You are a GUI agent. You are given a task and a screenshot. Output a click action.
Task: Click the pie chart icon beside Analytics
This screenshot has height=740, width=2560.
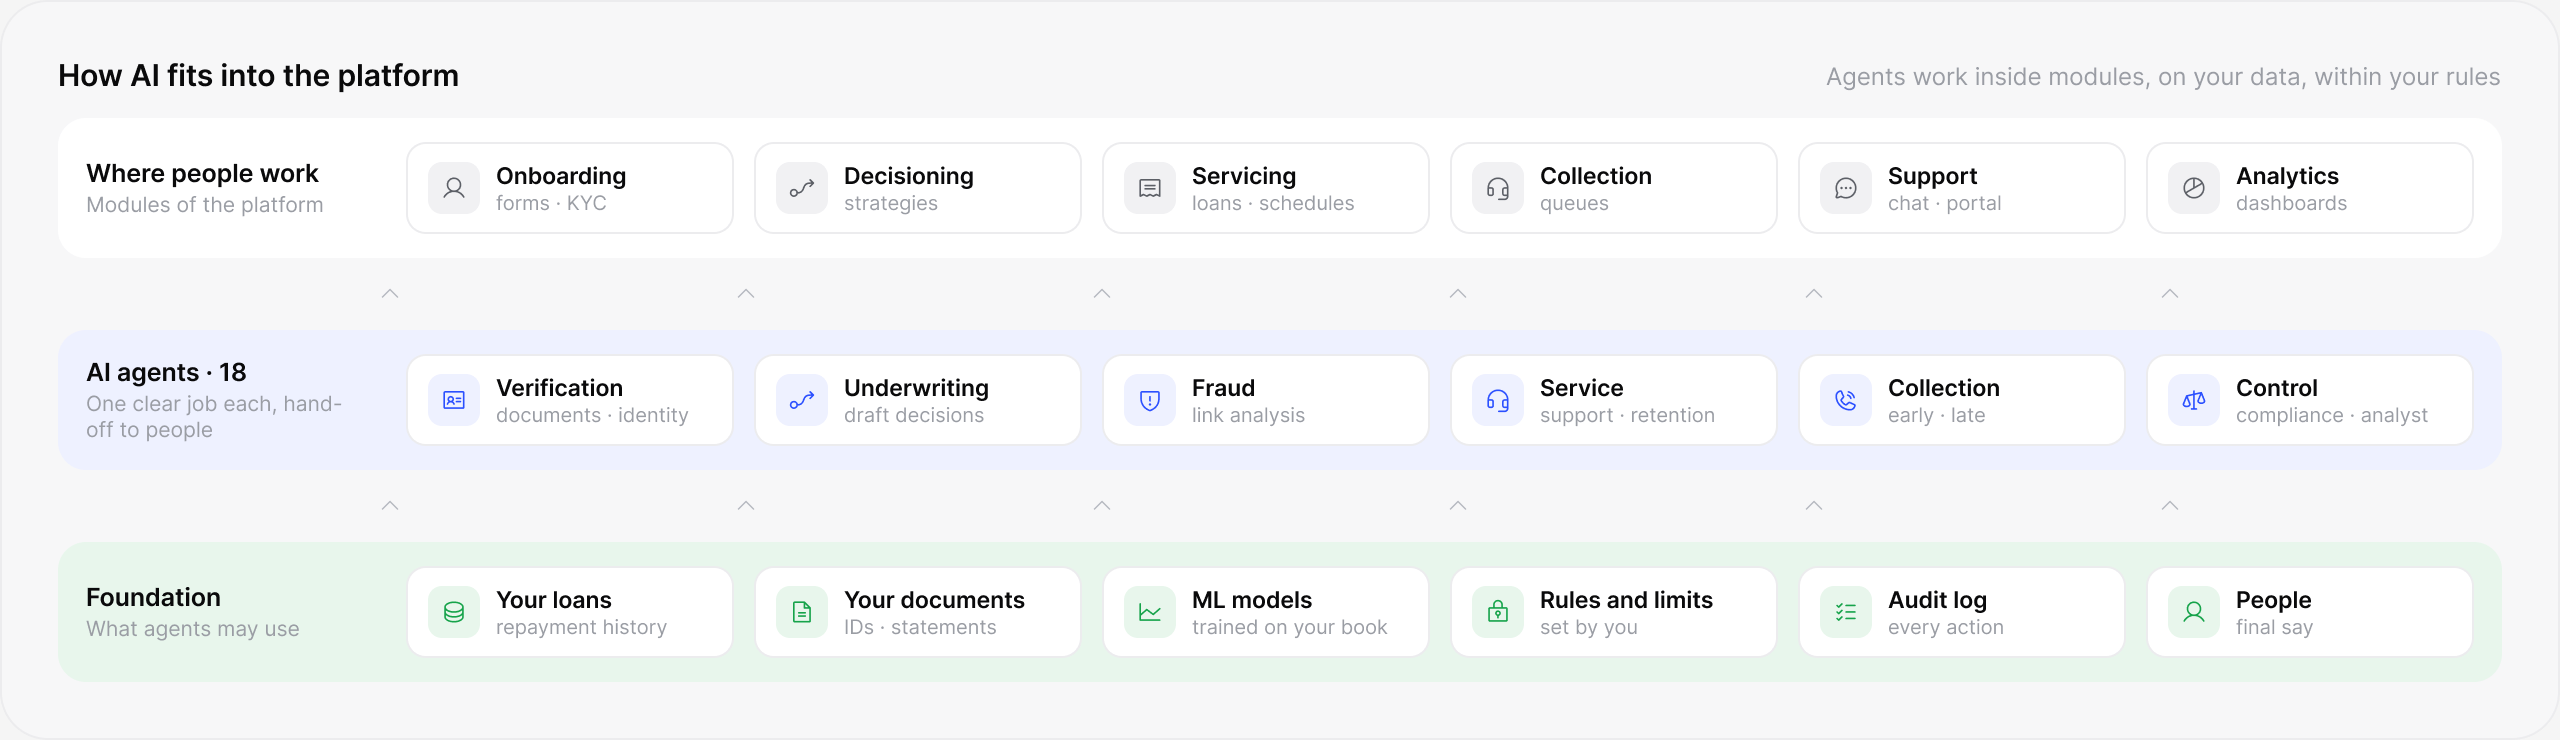pyautogui.click(x=2194, y=188)
